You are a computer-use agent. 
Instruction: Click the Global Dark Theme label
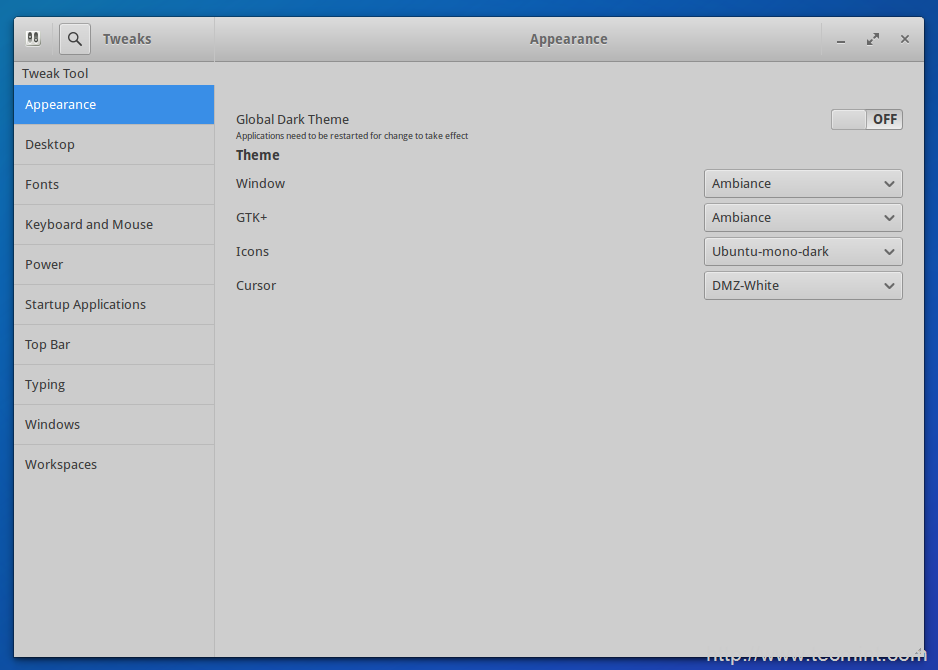(292, 120)
